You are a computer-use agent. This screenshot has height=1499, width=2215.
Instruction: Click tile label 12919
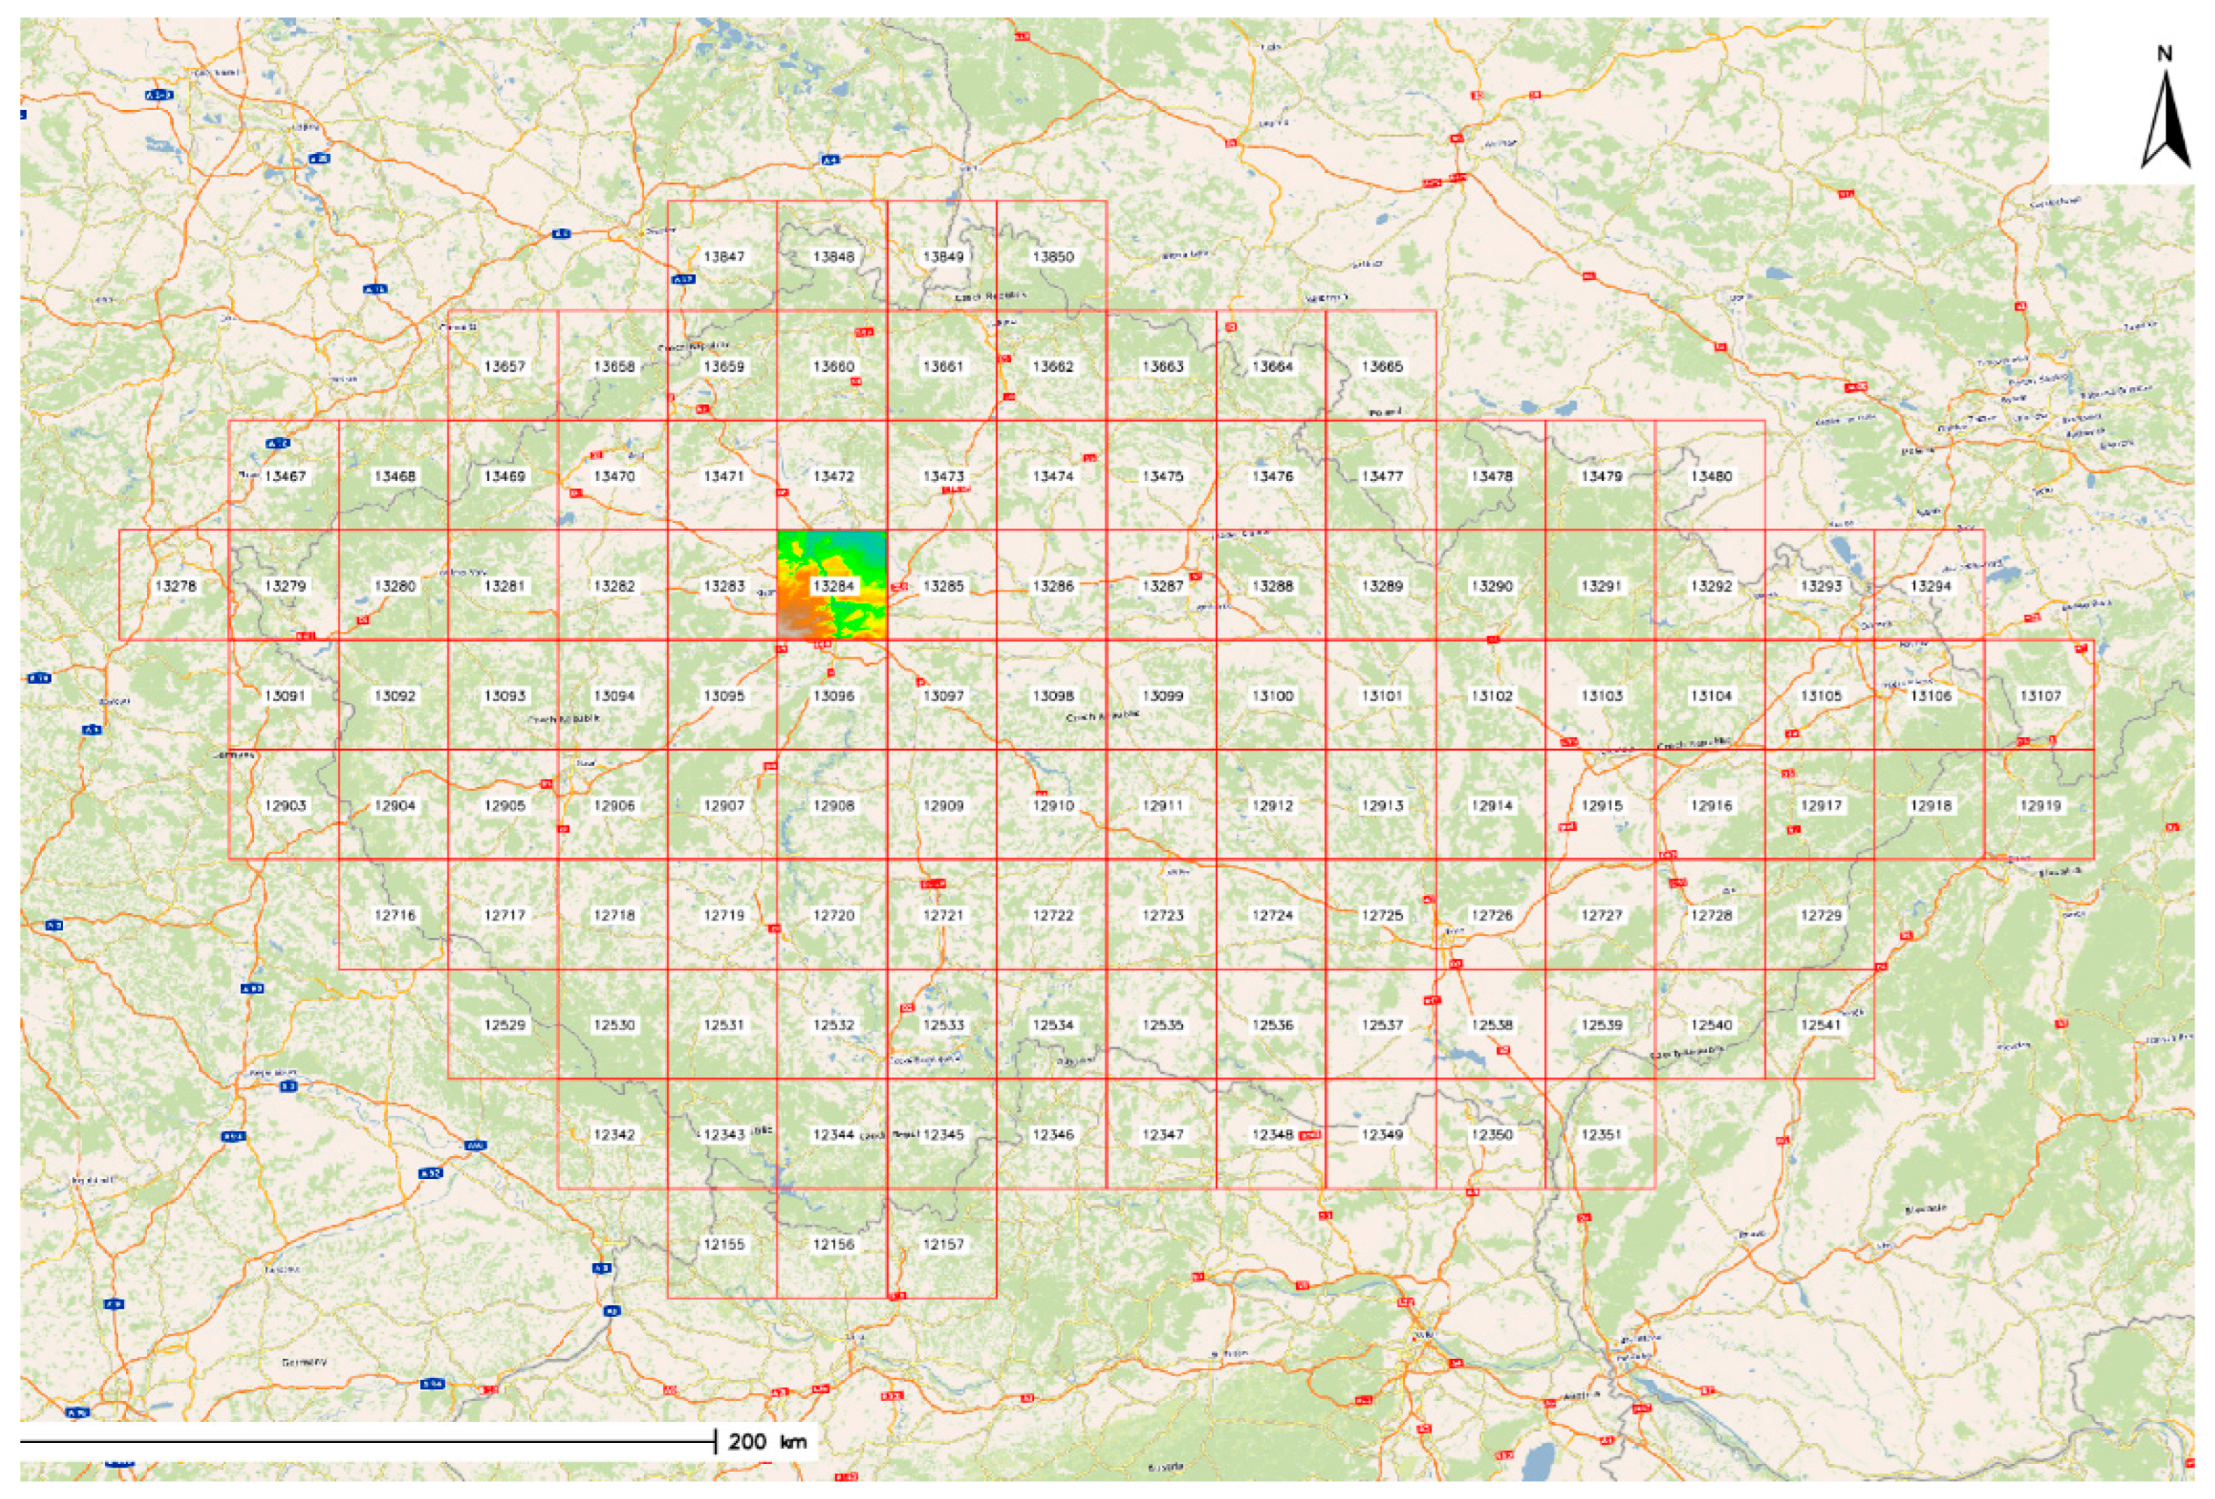(2040, 806)
